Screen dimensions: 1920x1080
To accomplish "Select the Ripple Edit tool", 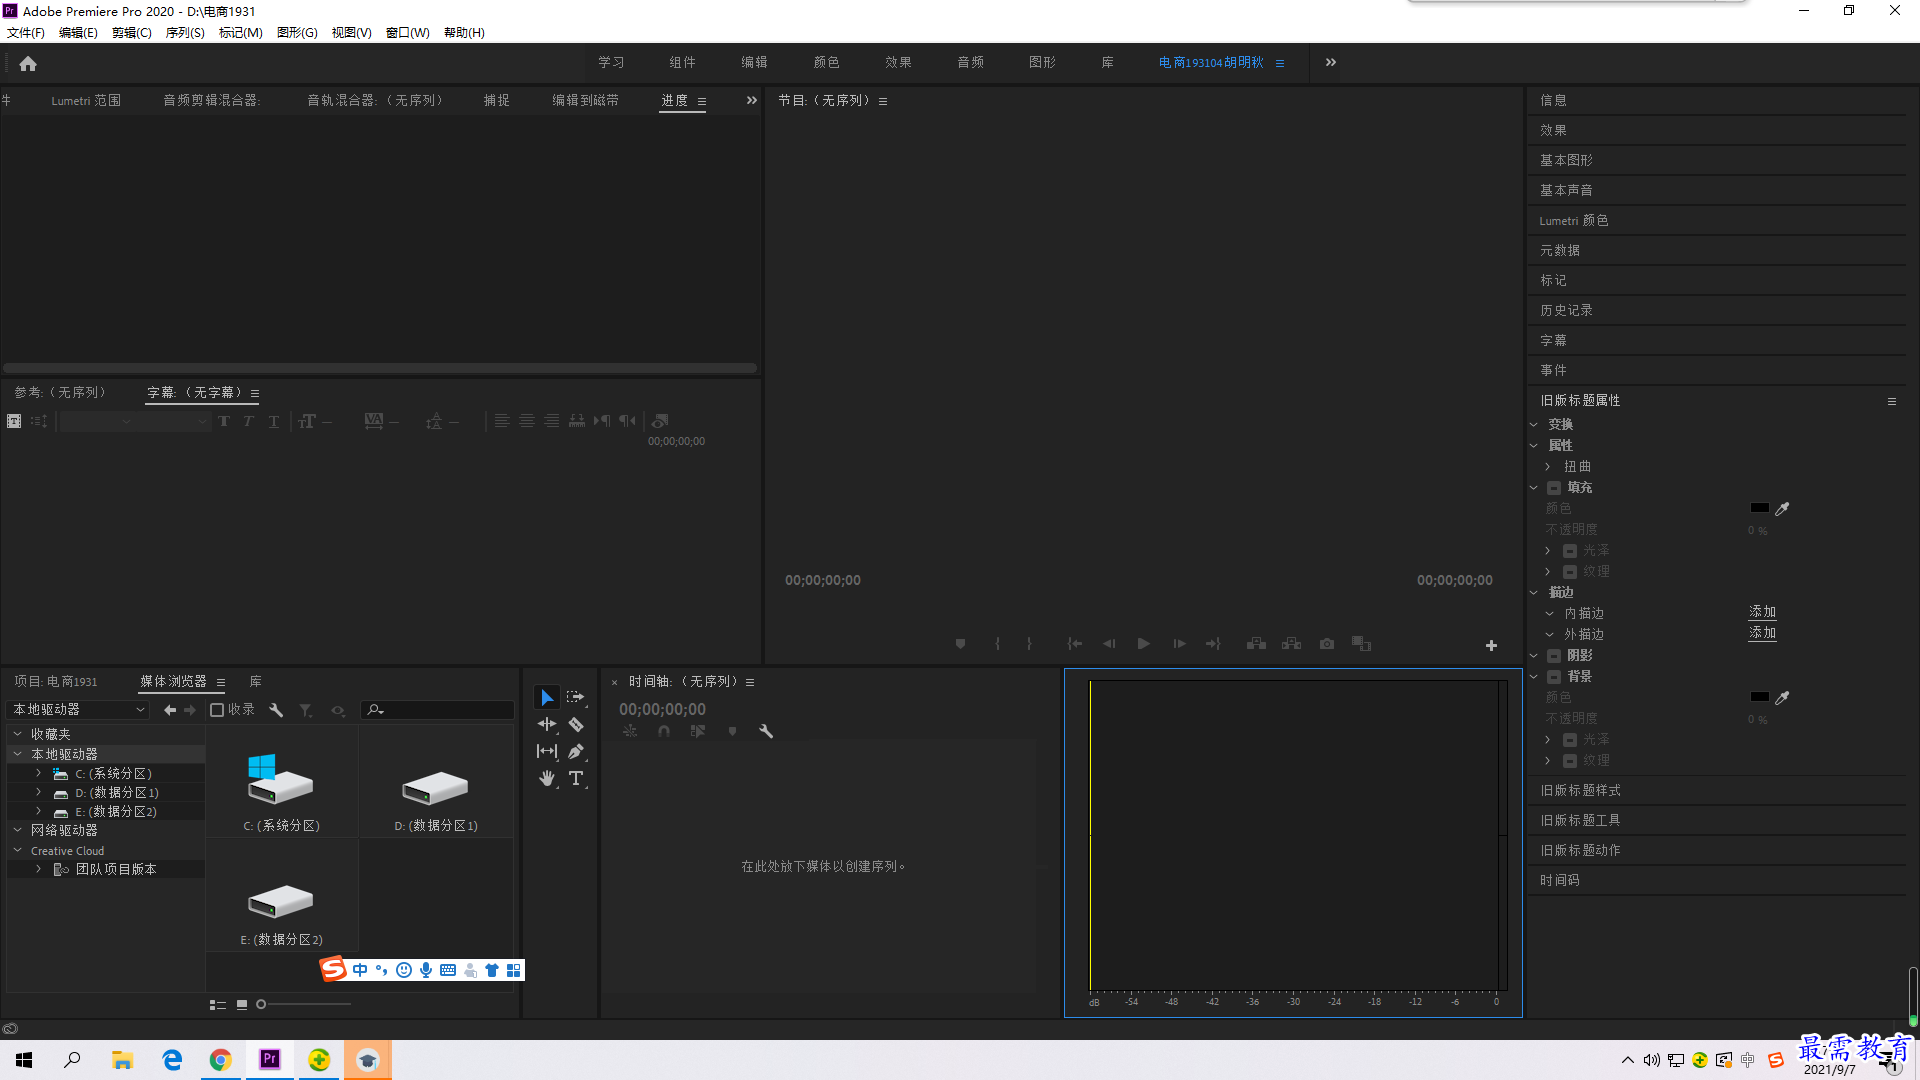I will pos(547,724).
